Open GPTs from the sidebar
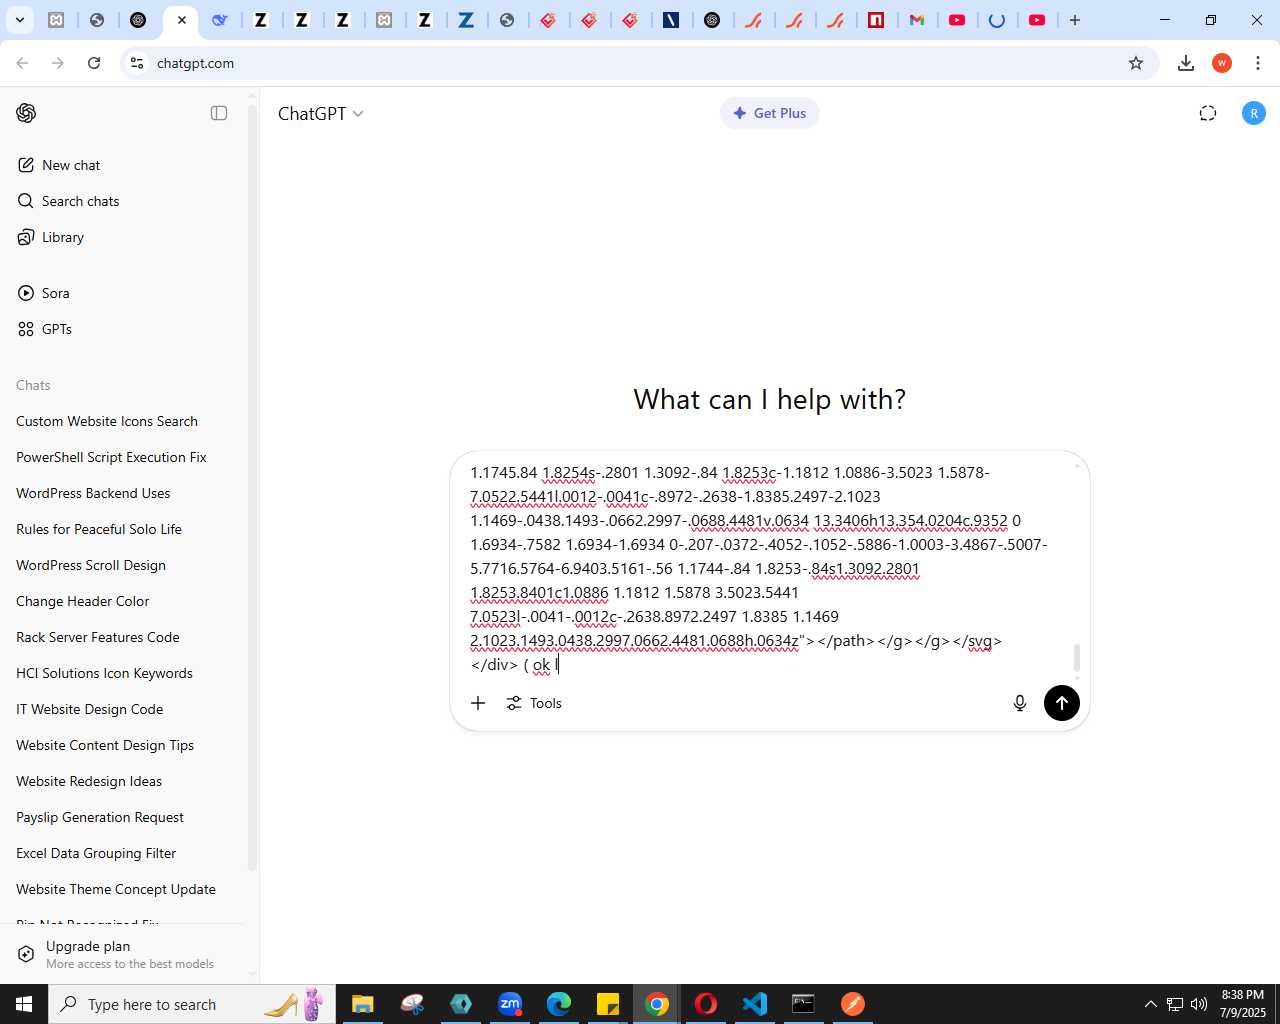This screenshot has height=1024, width=1280. (x=45, y=329)
